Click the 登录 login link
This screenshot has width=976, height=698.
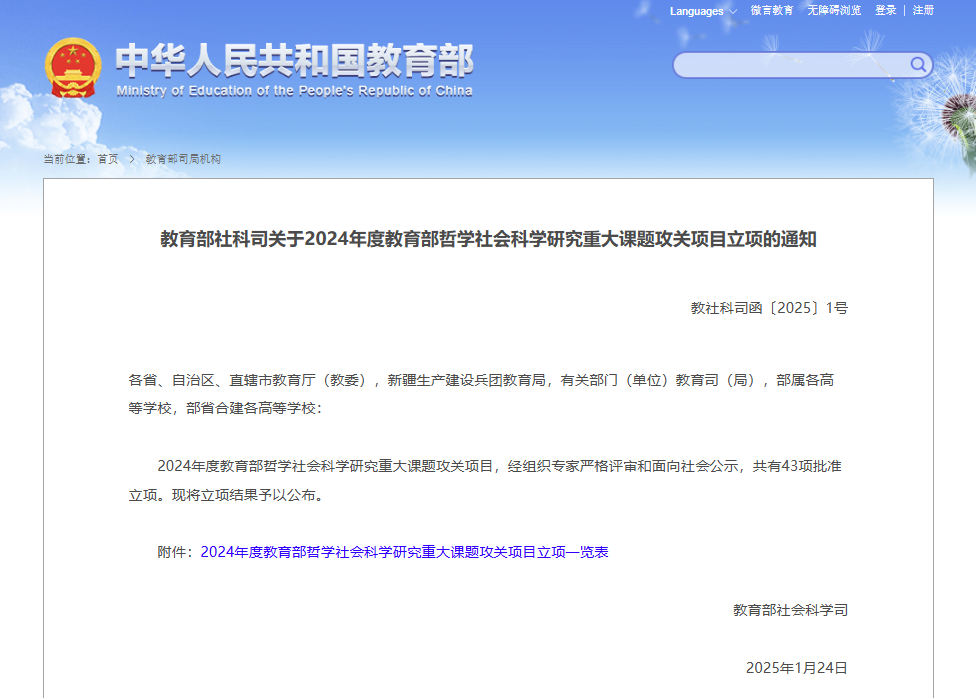click(886, 11)
